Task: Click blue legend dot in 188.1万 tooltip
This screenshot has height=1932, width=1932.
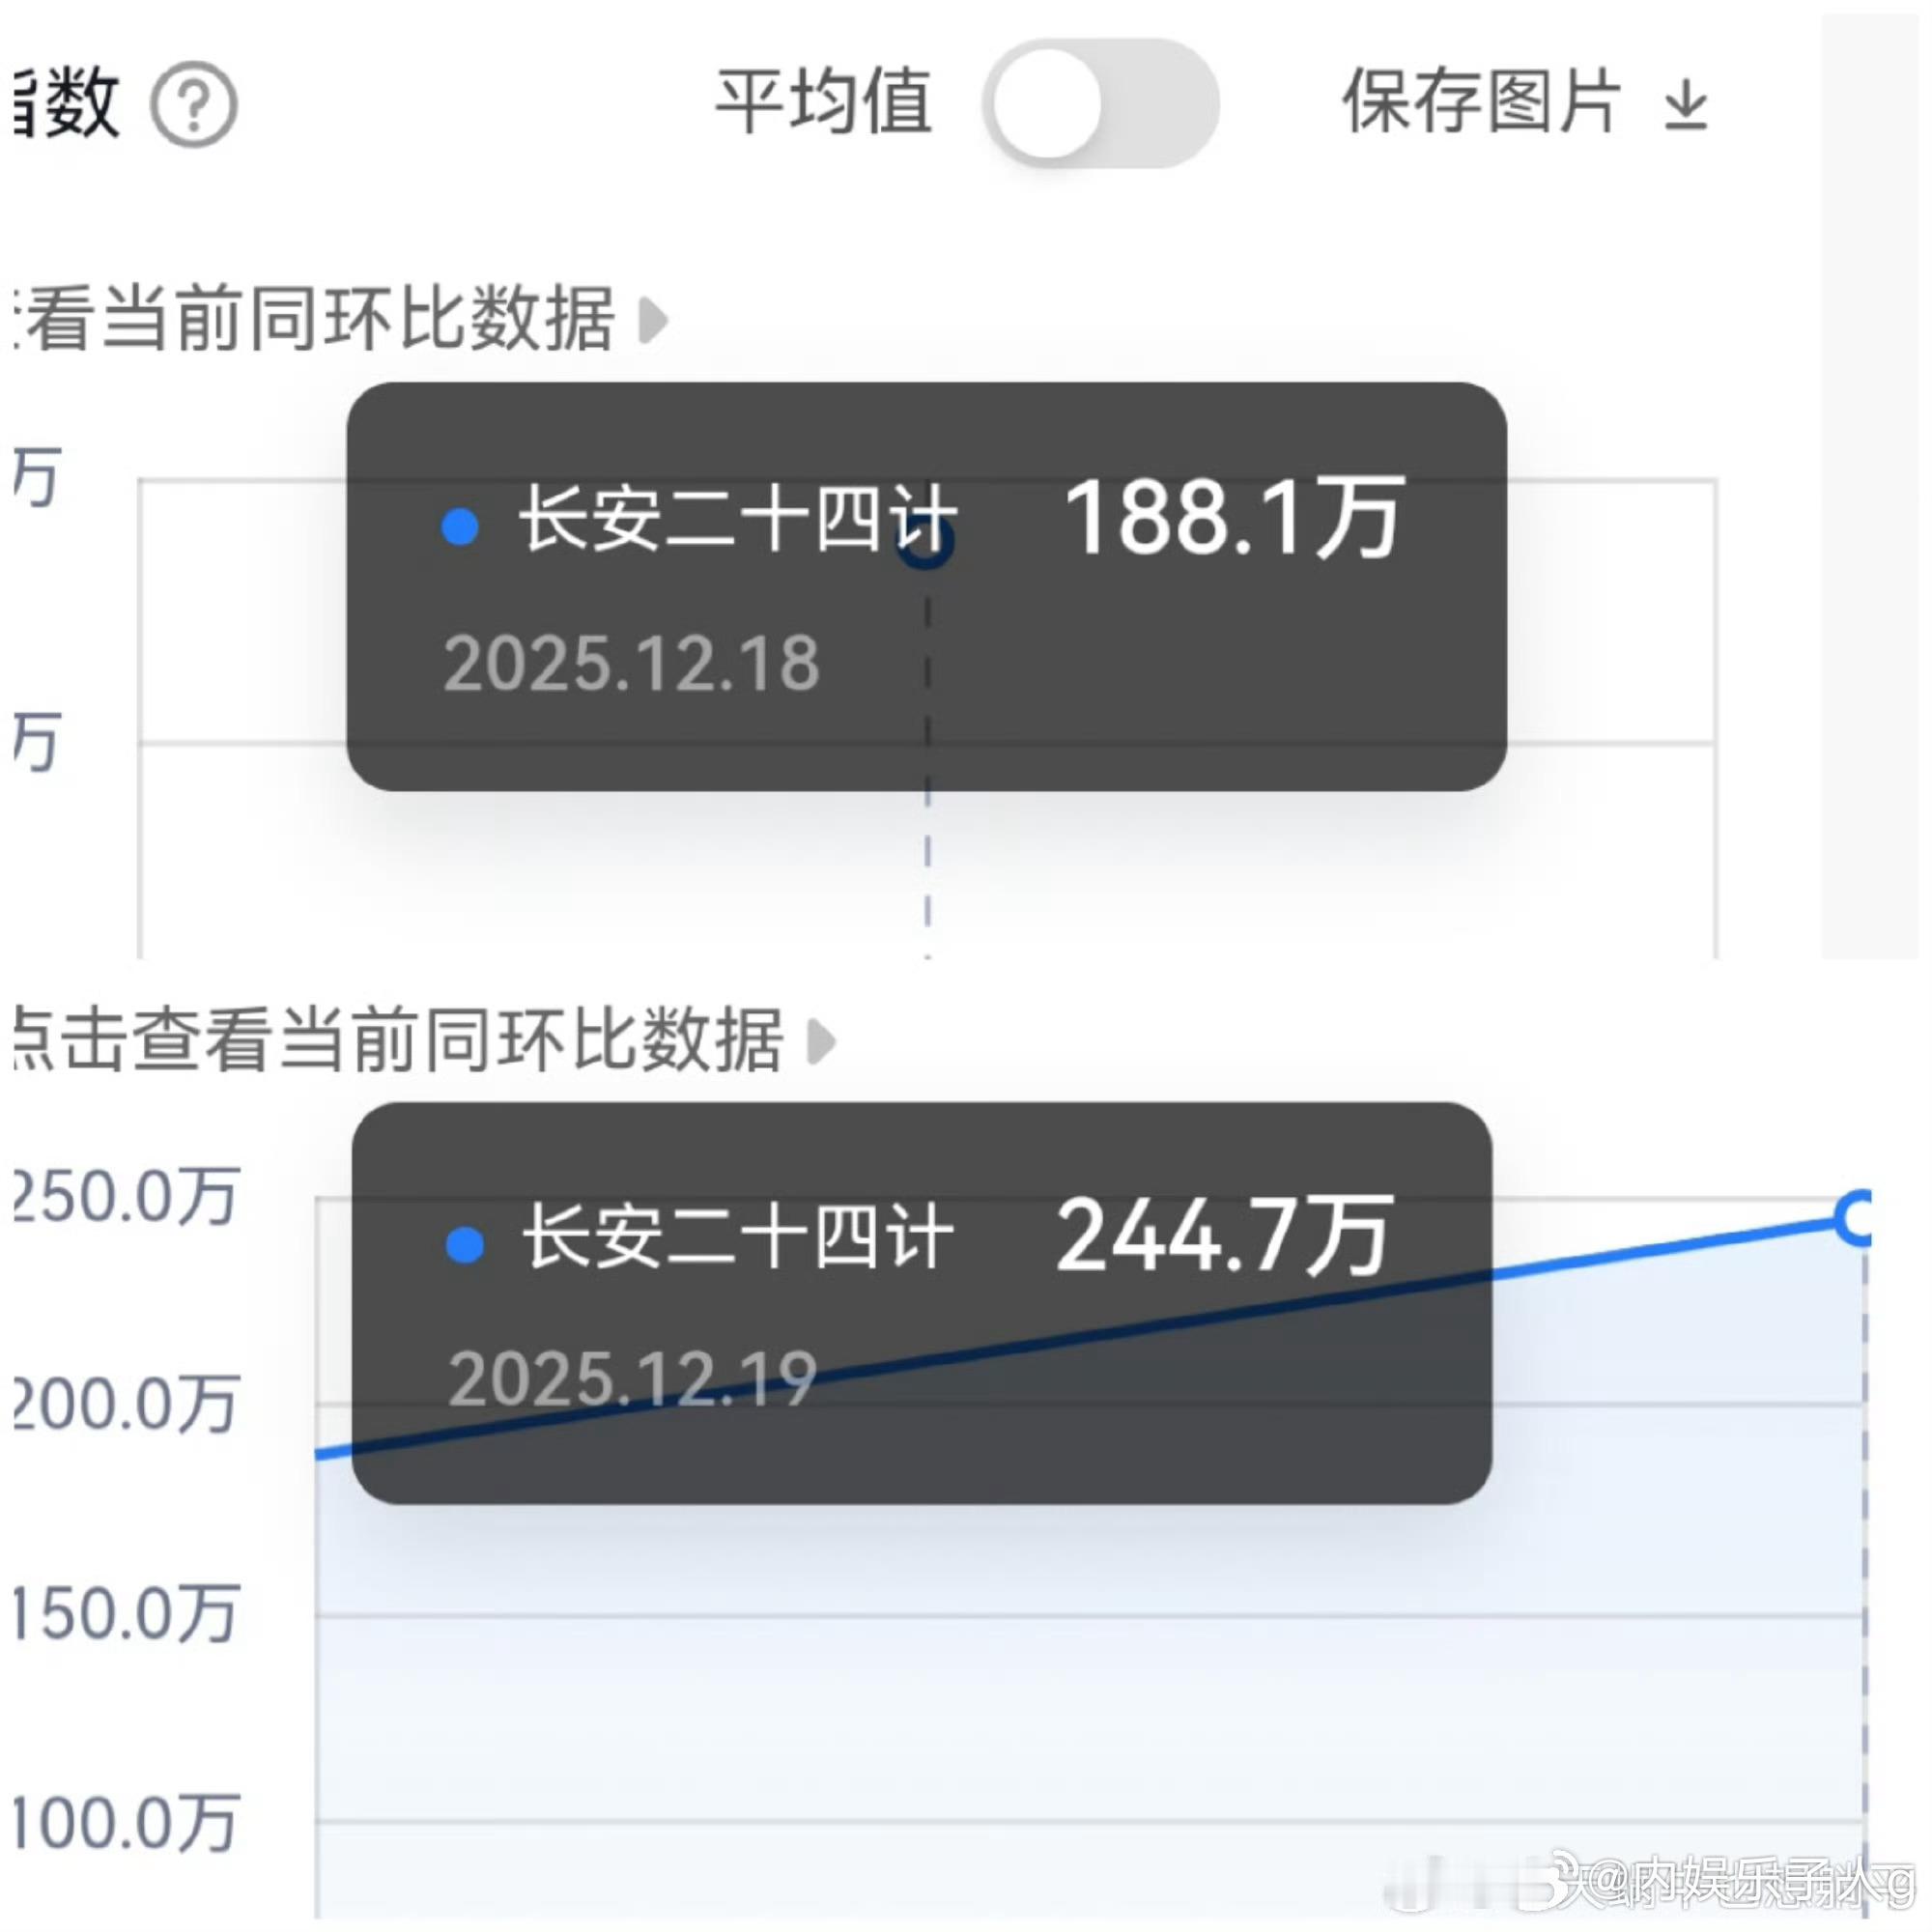Action: pyautogui.click(x=460, y=526)
